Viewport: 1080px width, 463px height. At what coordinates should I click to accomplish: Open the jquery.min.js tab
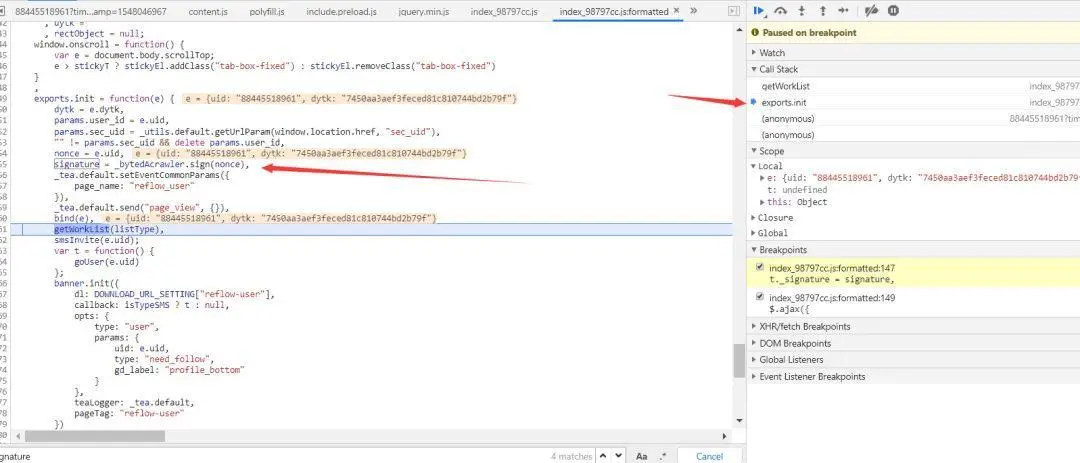tap(424, 12)
